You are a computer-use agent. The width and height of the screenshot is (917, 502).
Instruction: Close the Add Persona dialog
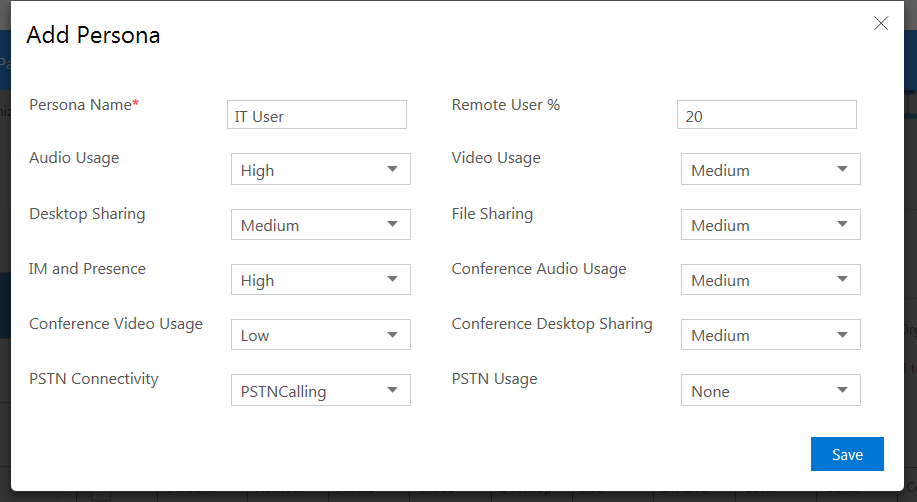tap(880, 24)
